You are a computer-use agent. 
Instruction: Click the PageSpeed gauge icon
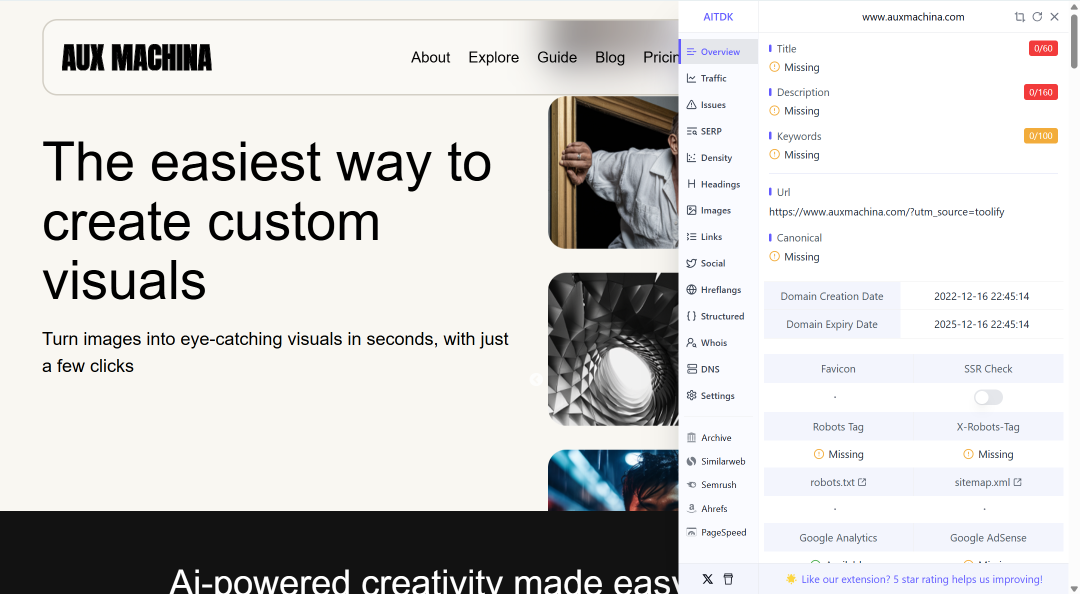(x=692, y=532)
